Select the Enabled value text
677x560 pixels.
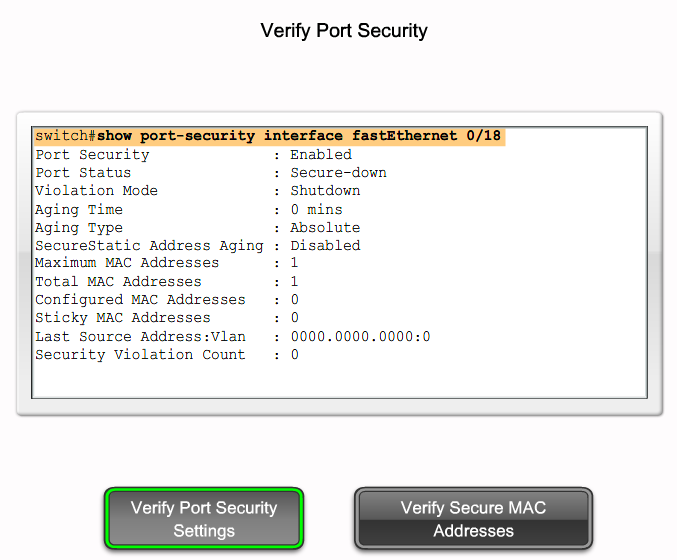(x=321, y=155)
